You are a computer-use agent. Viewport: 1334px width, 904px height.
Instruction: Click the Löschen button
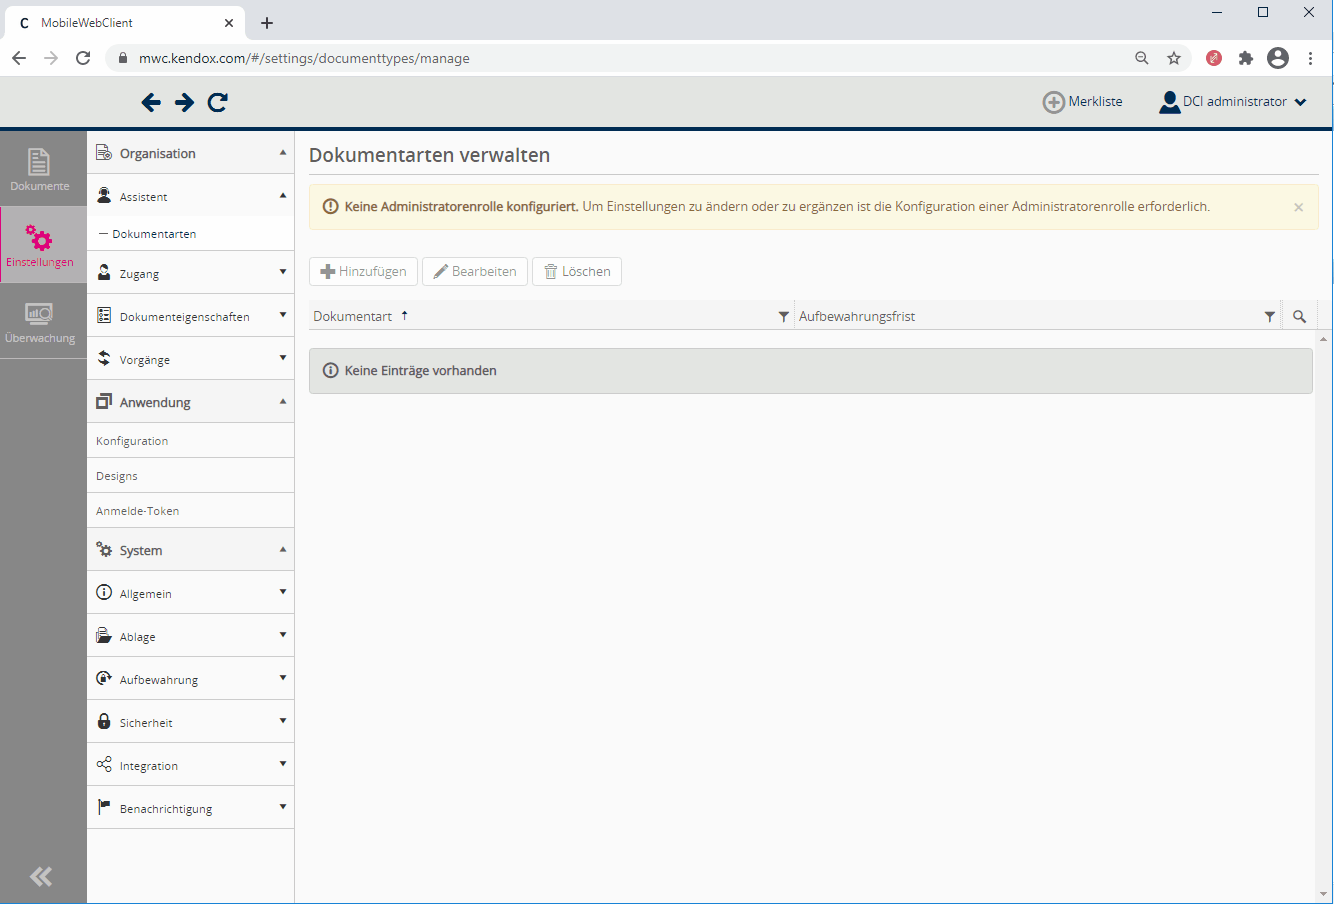[x=577, y=272]
